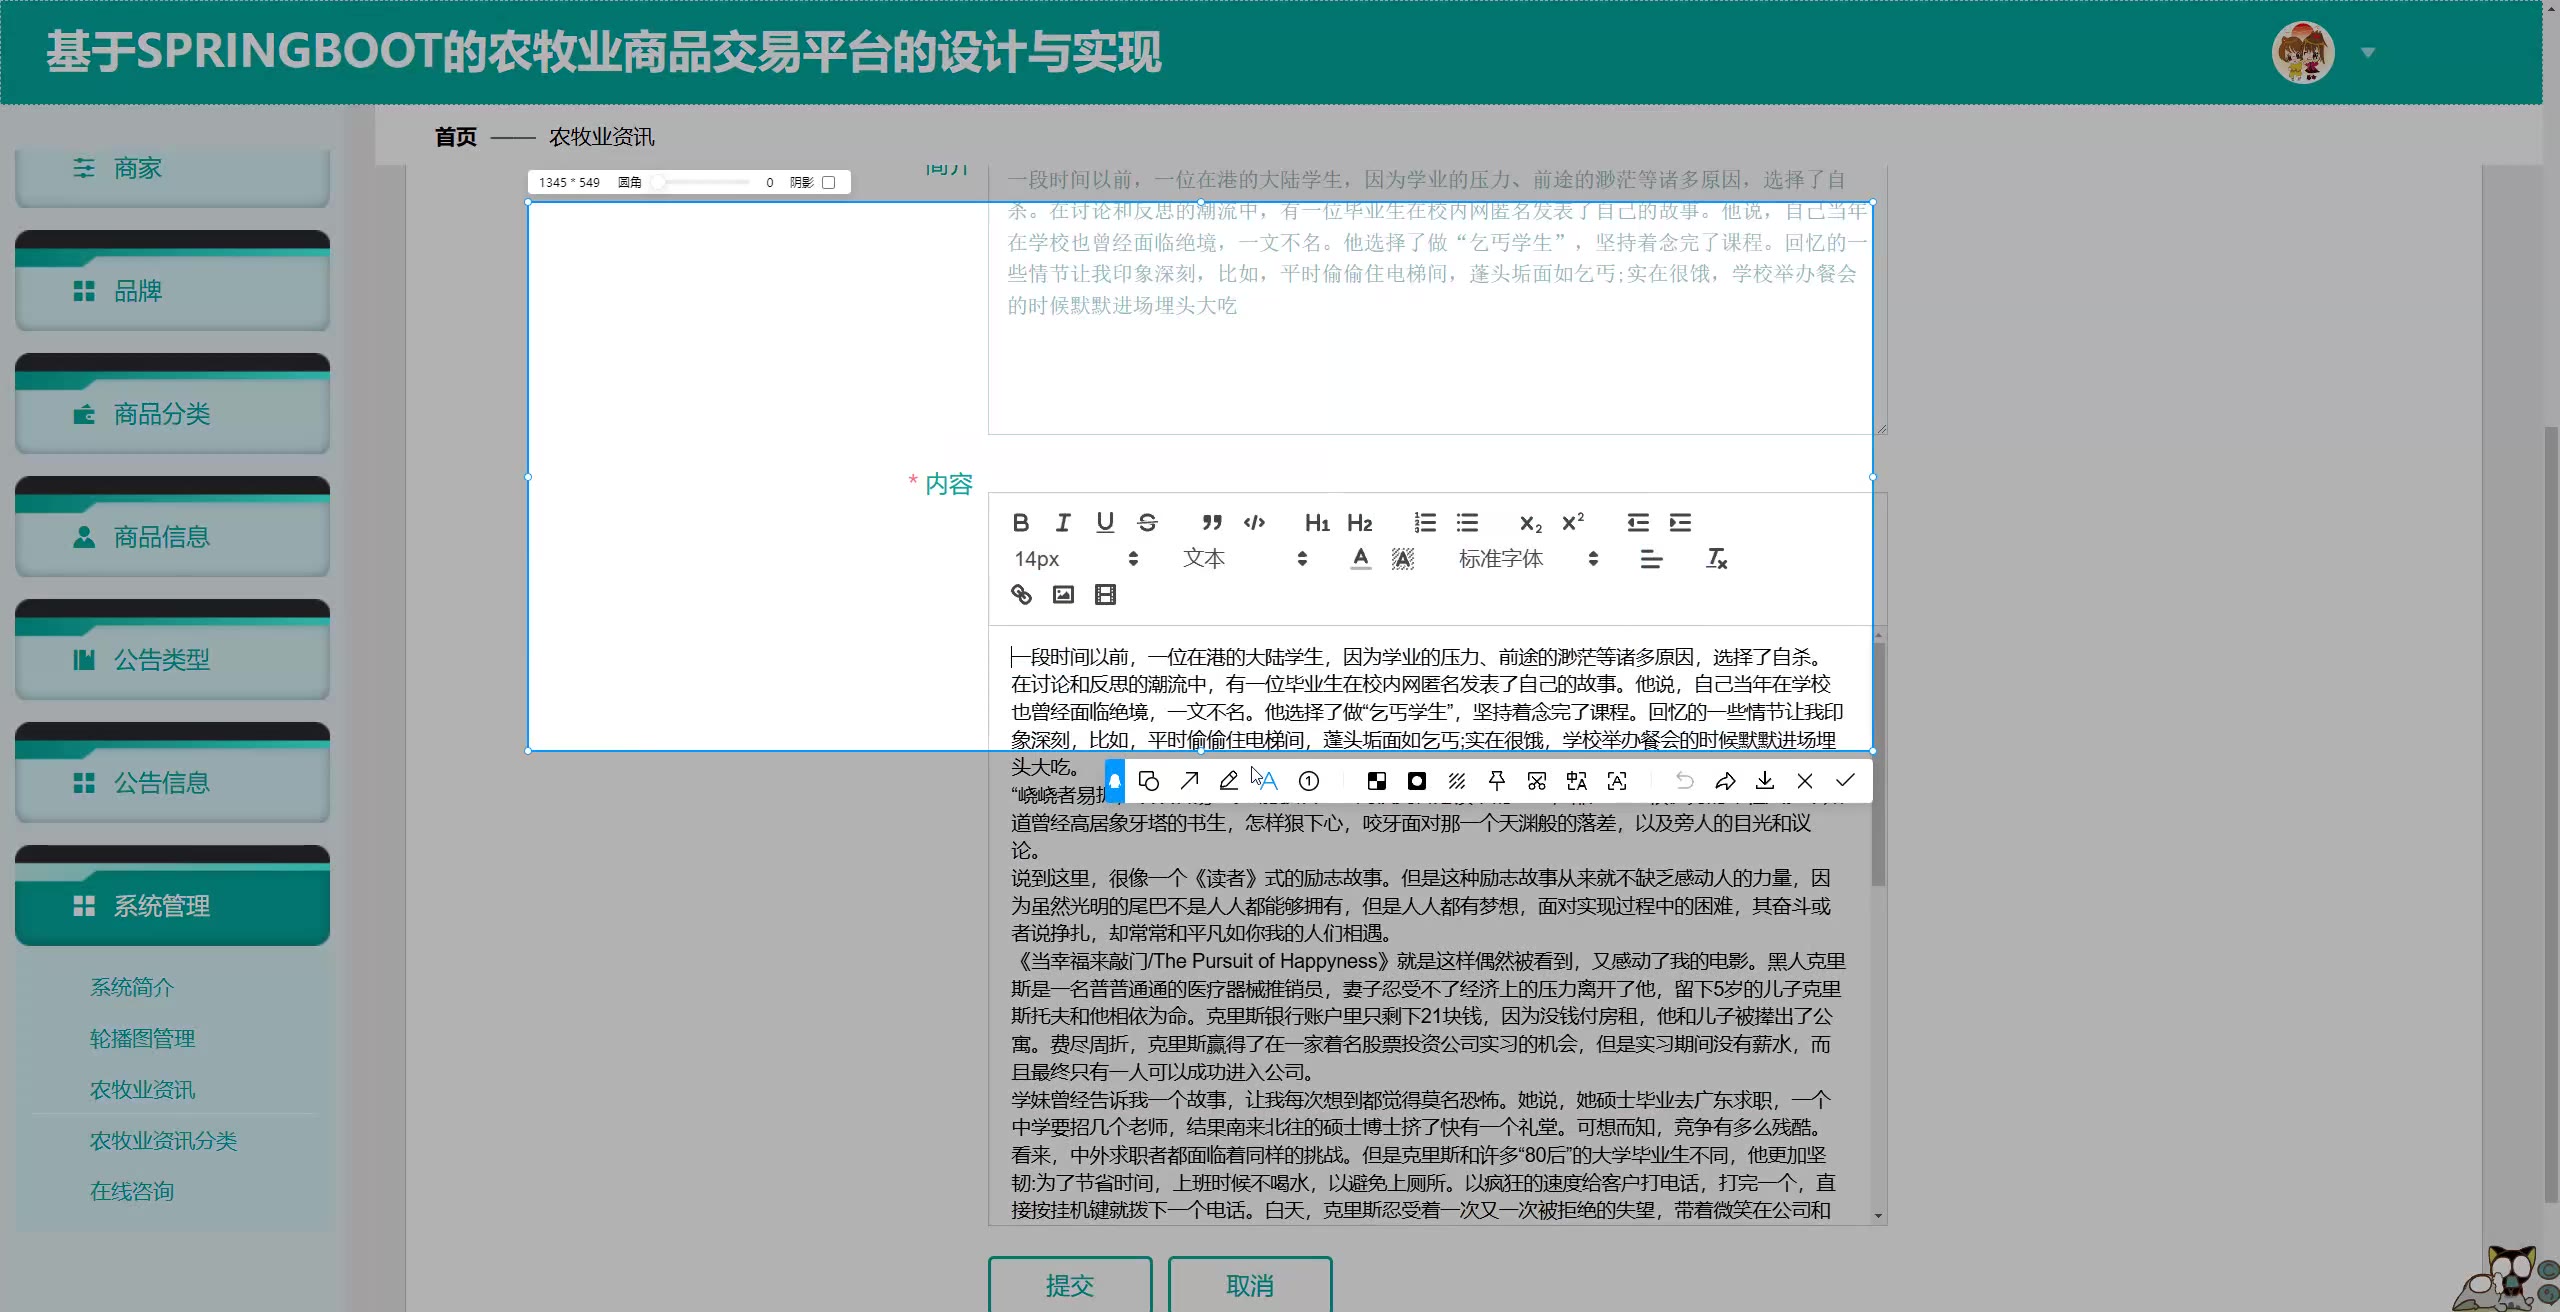Toggle underline formatting in the editor
This screenshot has width=2560, height=1312.
tap(1104, 522)
